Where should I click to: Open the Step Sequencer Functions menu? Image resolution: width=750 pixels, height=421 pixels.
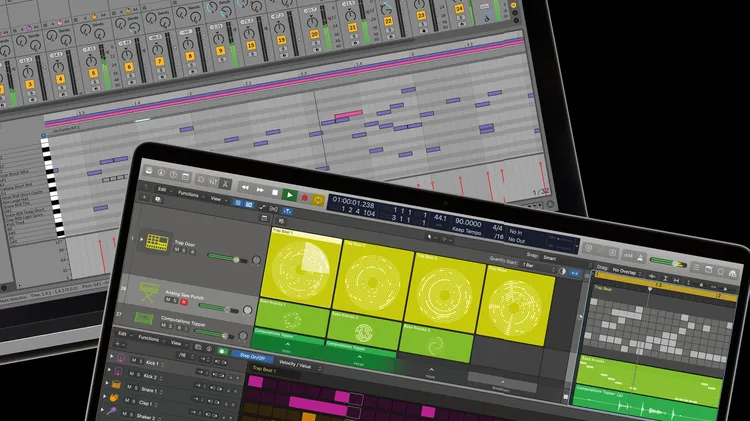(148, 338)
